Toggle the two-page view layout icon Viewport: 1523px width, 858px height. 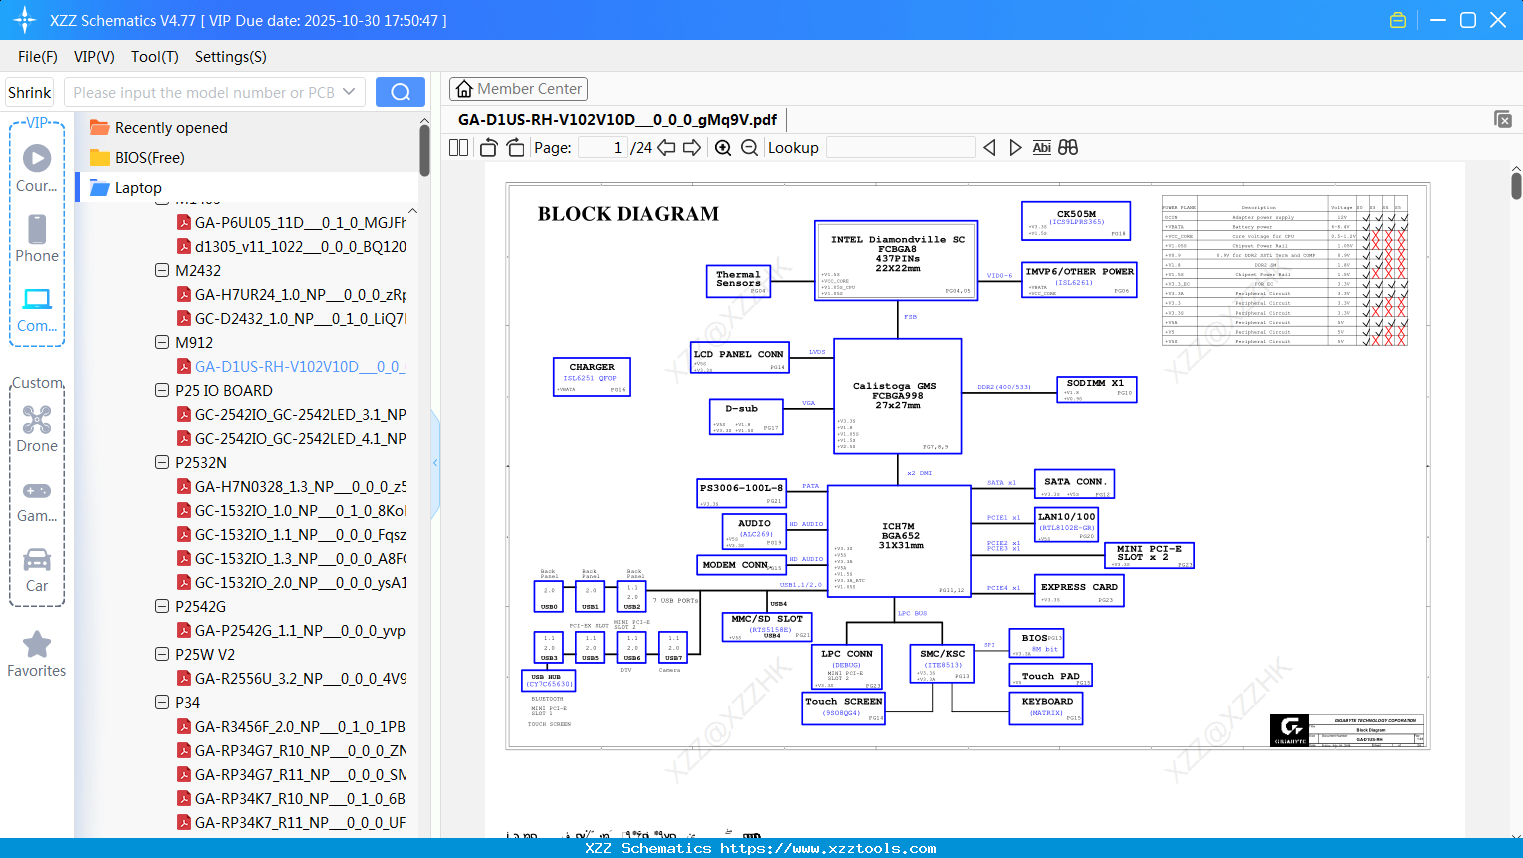tap(458, 147)
